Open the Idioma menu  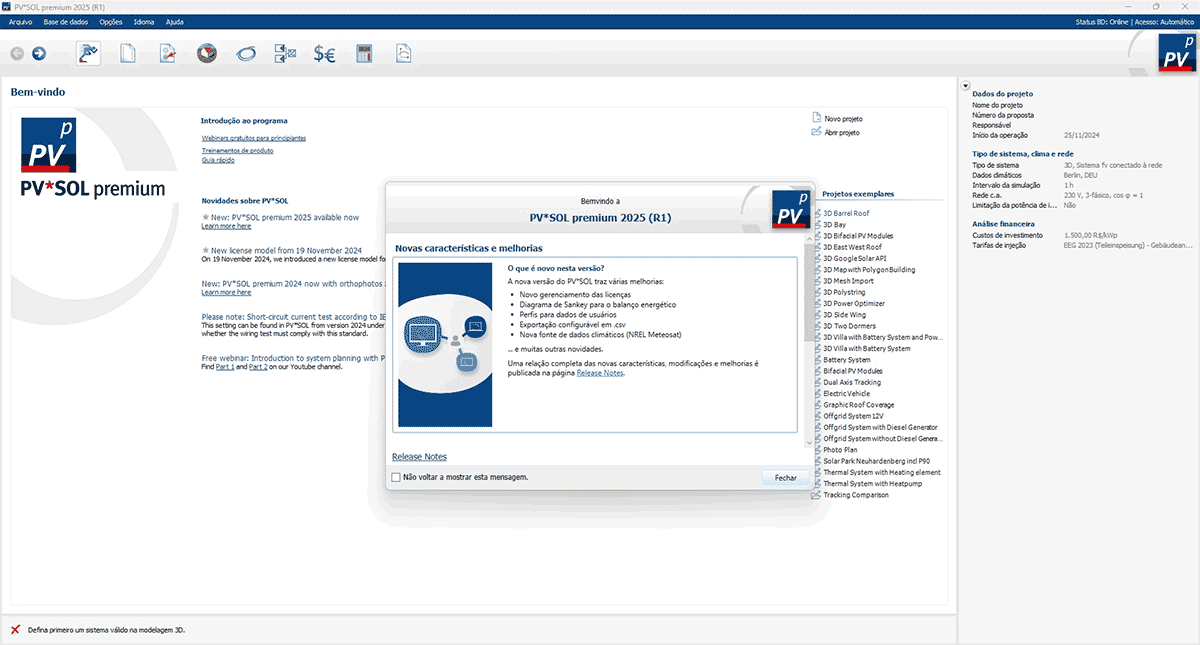click(143, 21)
